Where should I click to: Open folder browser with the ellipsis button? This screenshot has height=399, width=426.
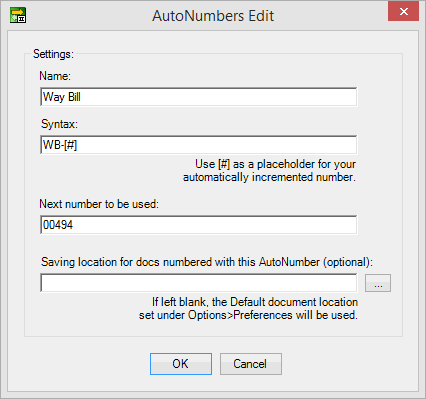[378, 283]
